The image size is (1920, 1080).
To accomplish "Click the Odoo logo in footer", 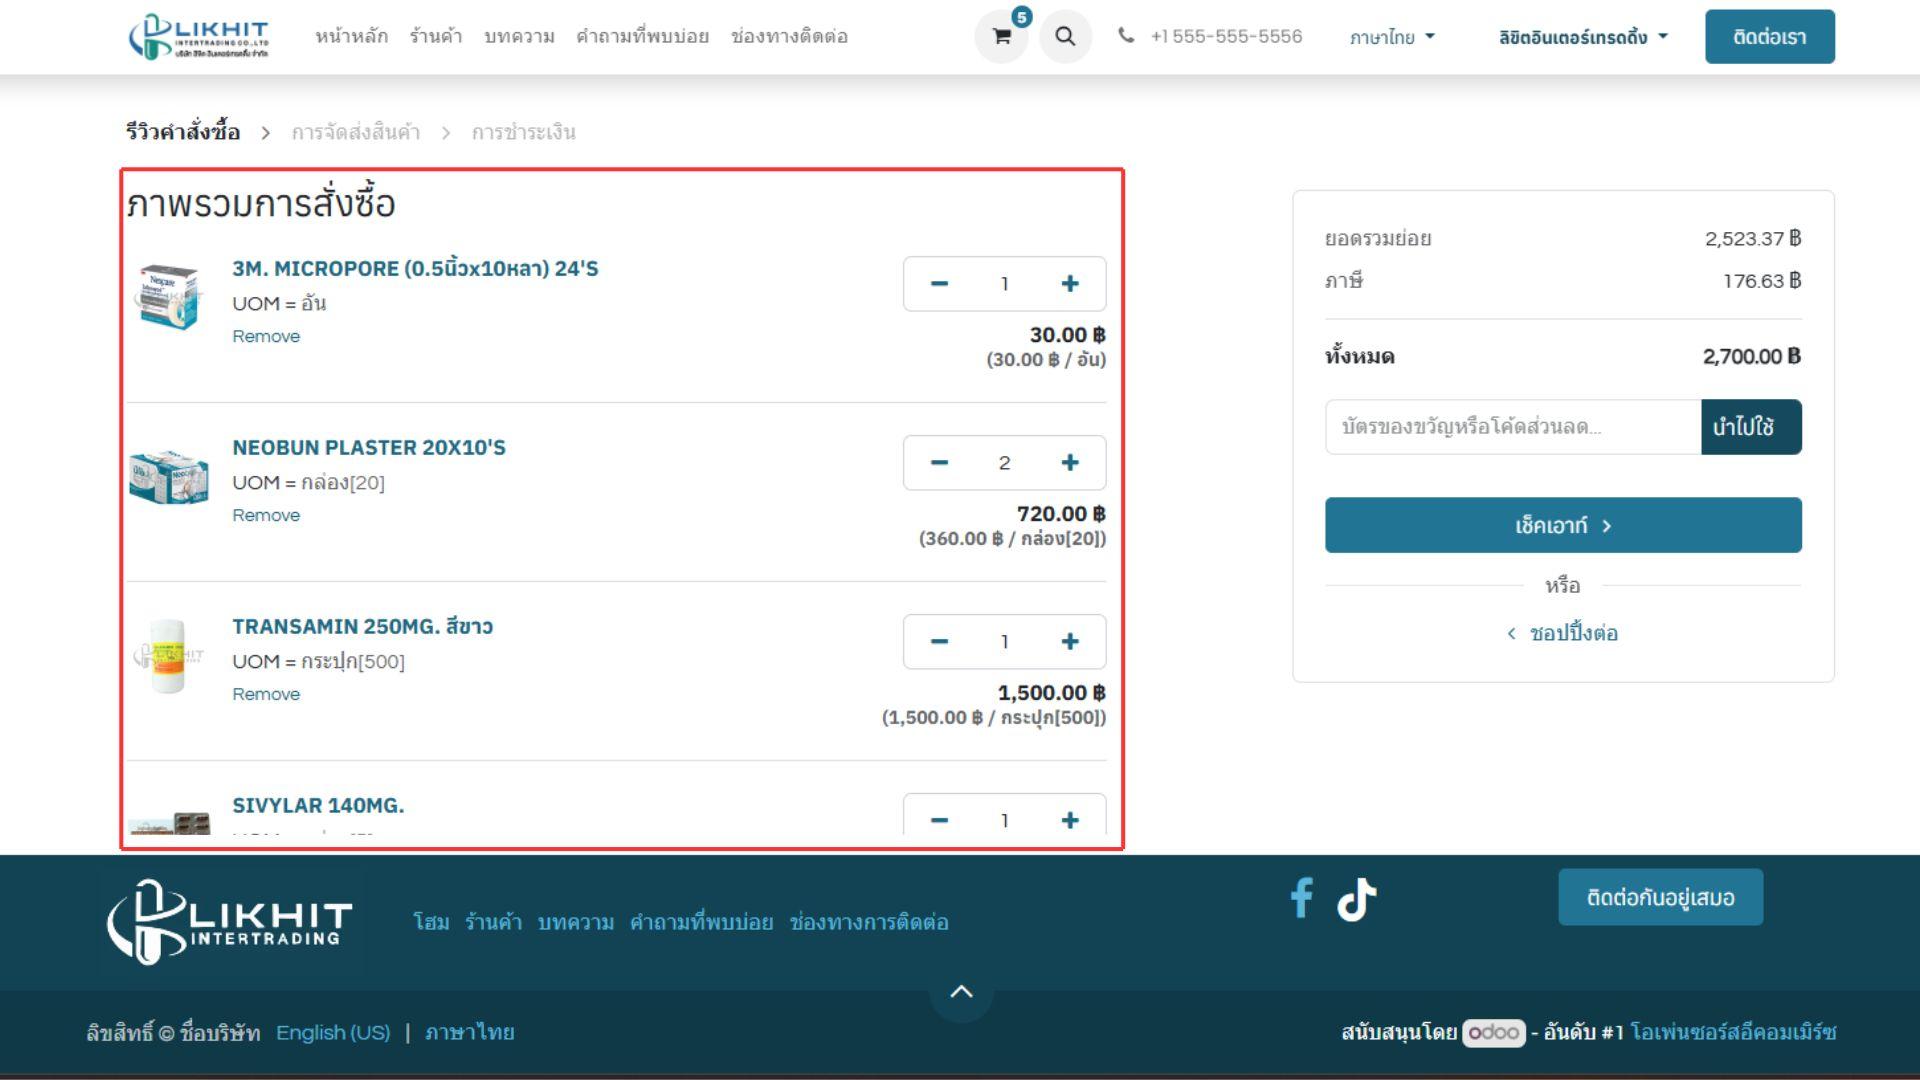I will [1494, 1032].
